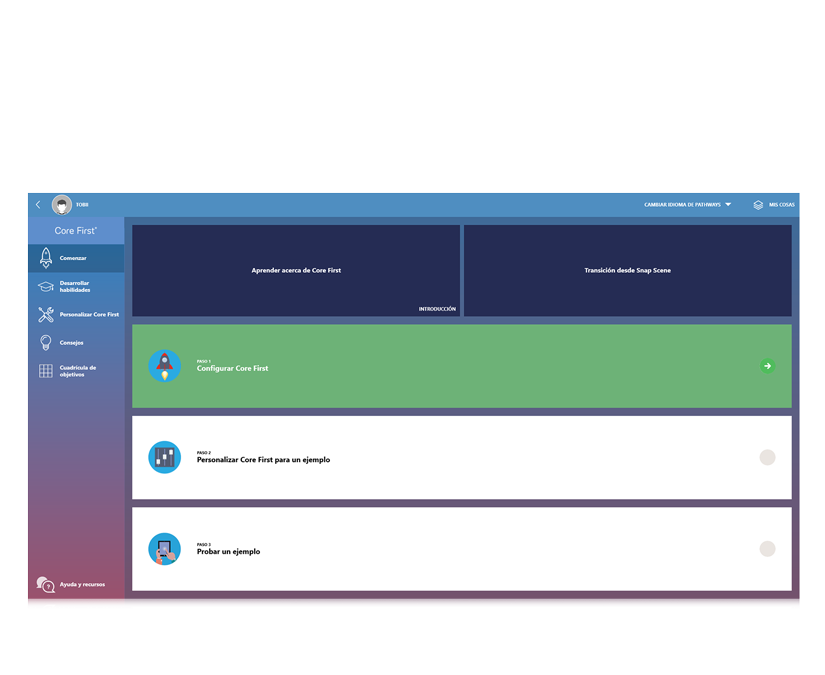
Task: Open Aprender acerca de Core First card
Action: point(295,270)
